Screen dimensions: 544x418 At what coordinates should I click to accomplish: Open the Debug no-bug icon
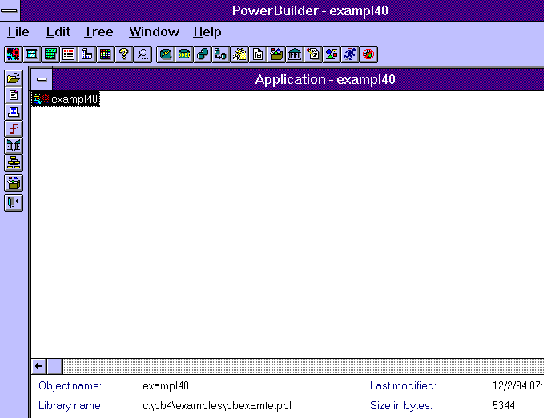click(x=368, y=54)
